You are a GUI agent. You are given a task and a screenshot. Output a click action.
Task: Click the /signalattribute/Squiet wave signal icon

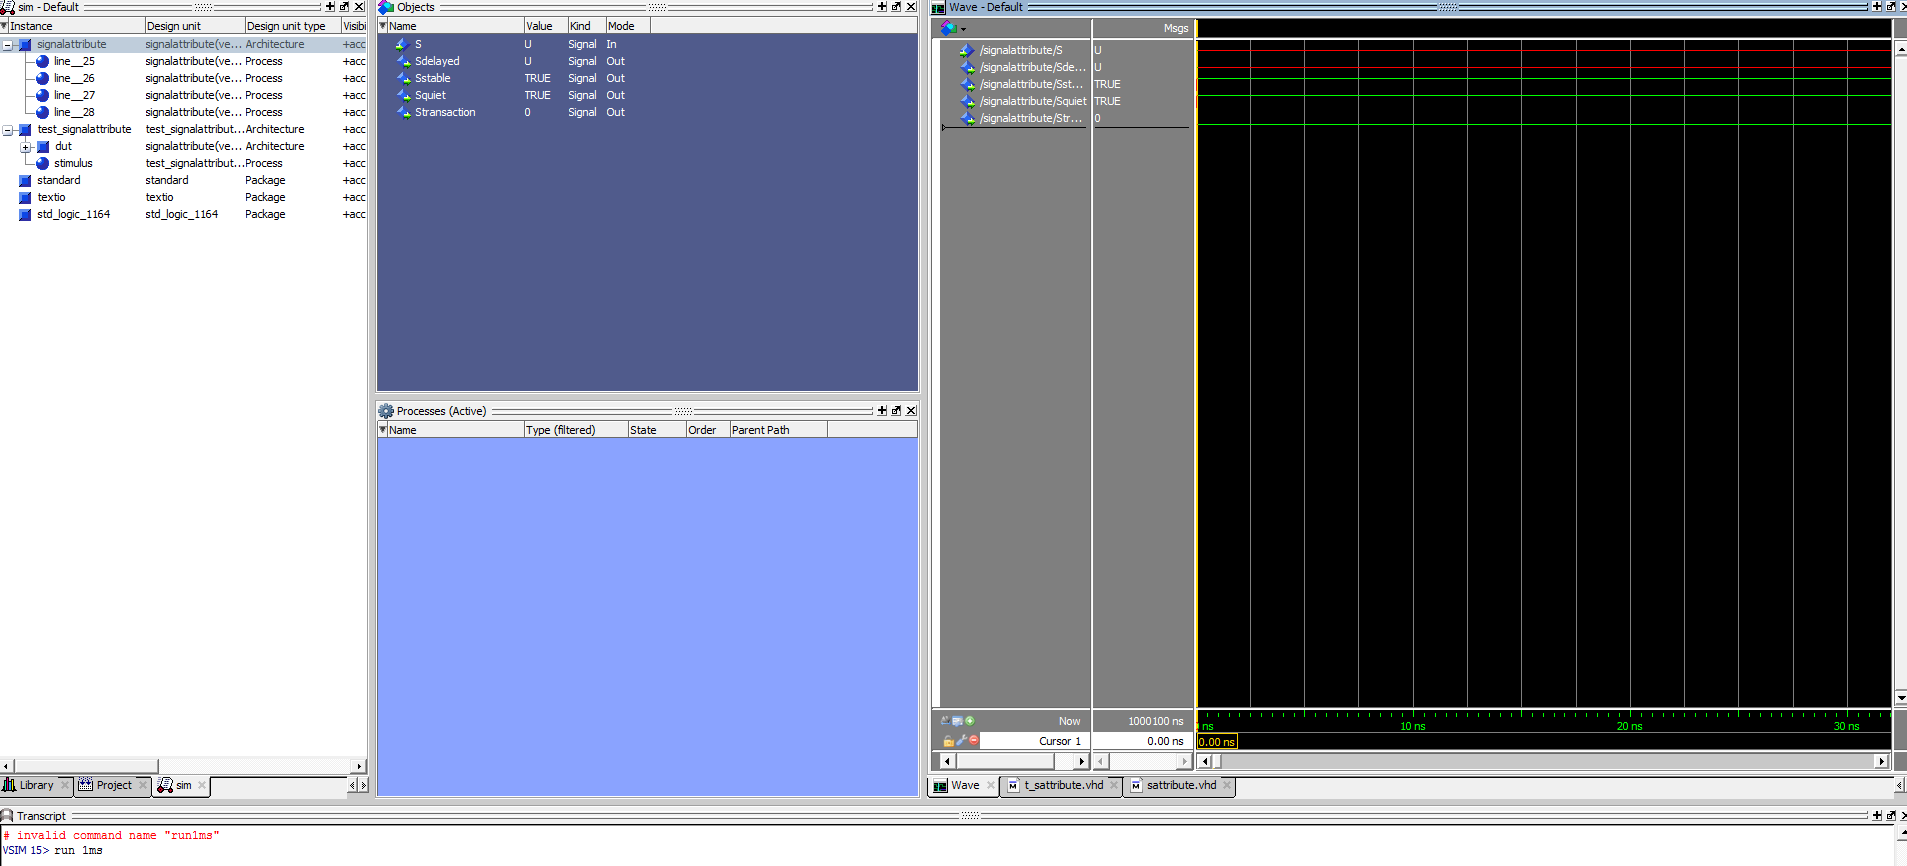967,102
